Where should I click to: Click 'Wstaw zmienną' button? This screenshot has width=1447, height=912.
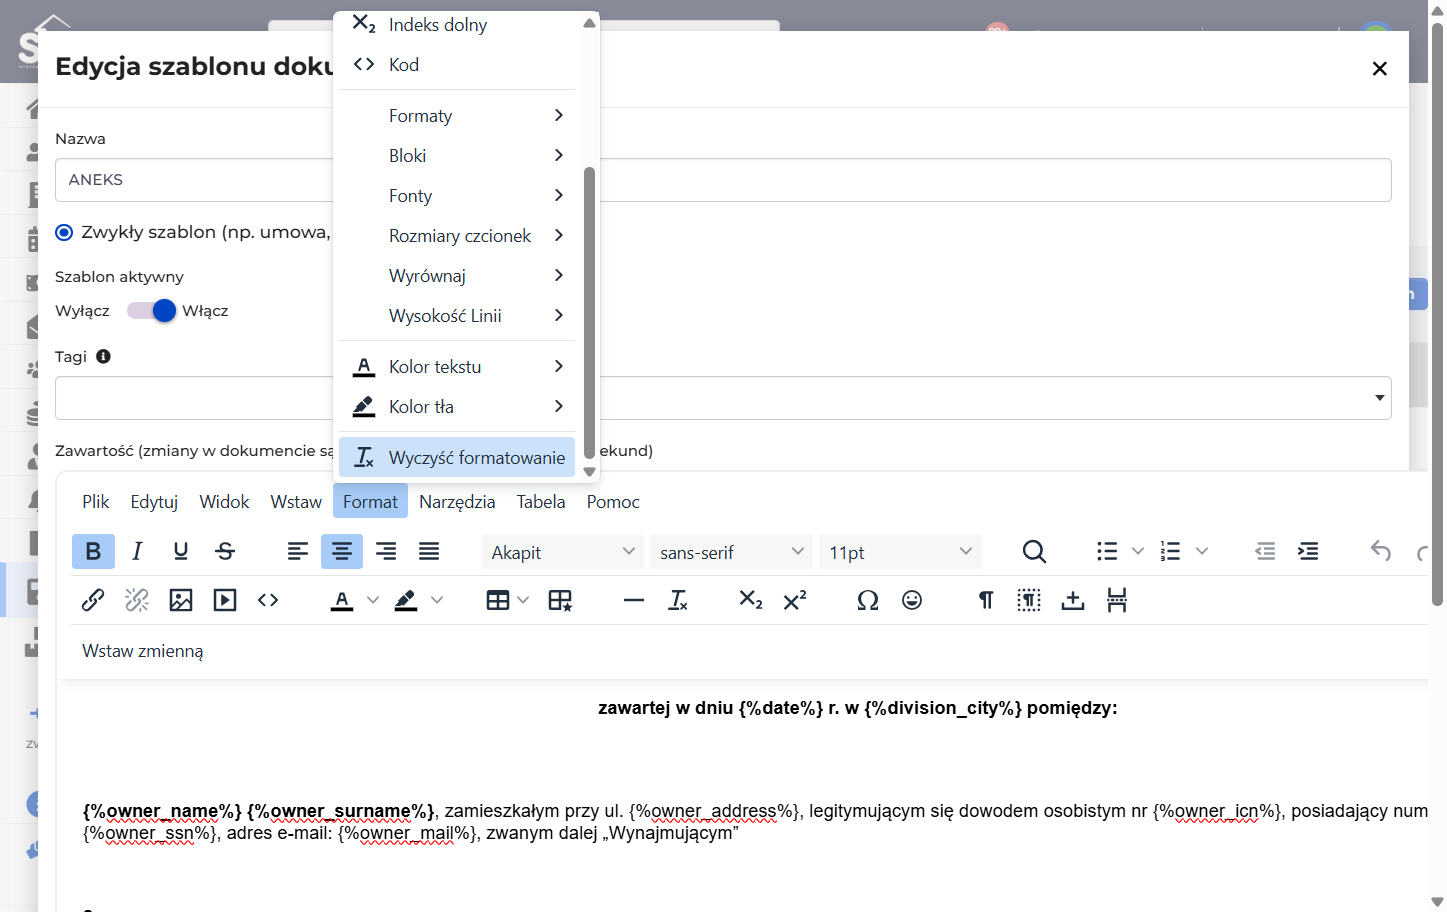(143, 651)
